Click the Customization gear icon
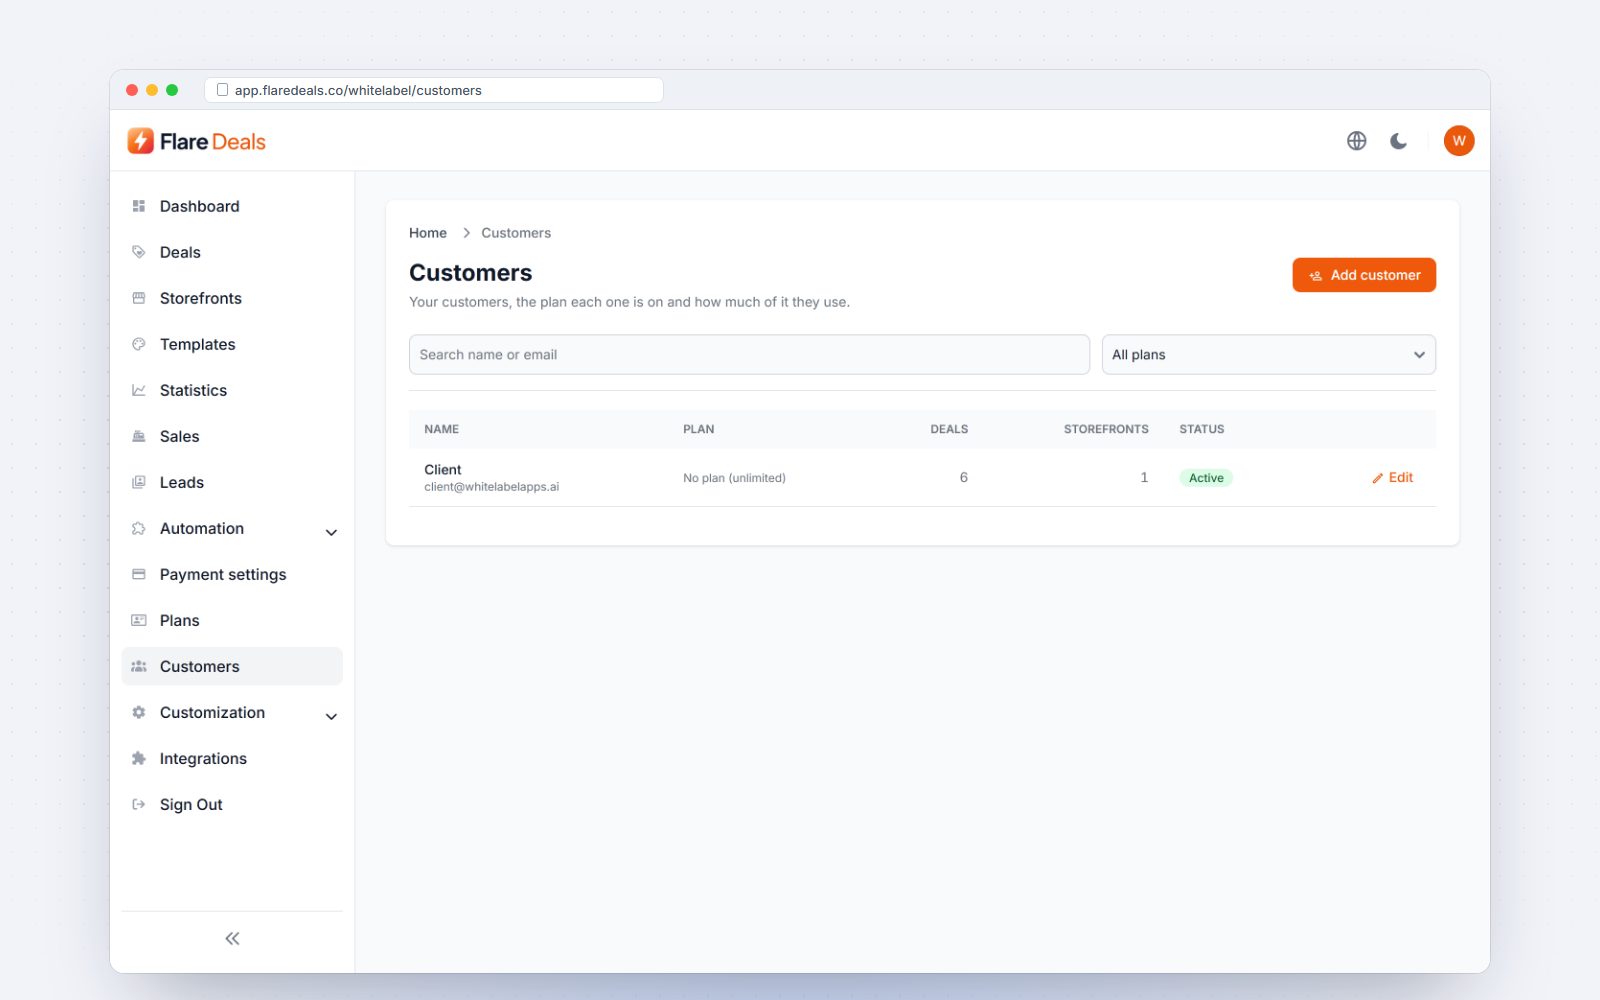Image resolution: width=1600 pixels, height=1000 pixels. tap(139, 712)
